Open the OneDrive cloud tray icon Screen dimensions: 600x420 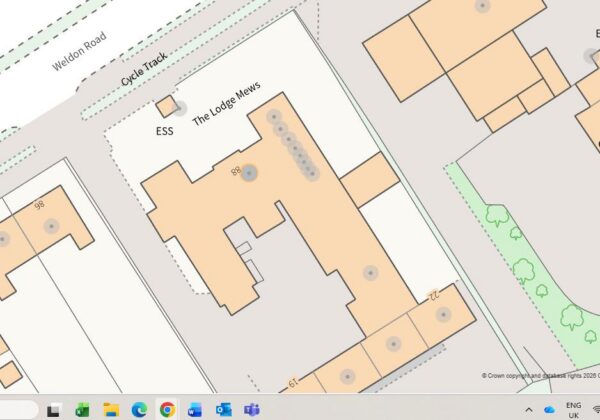(x=549, y=410)
